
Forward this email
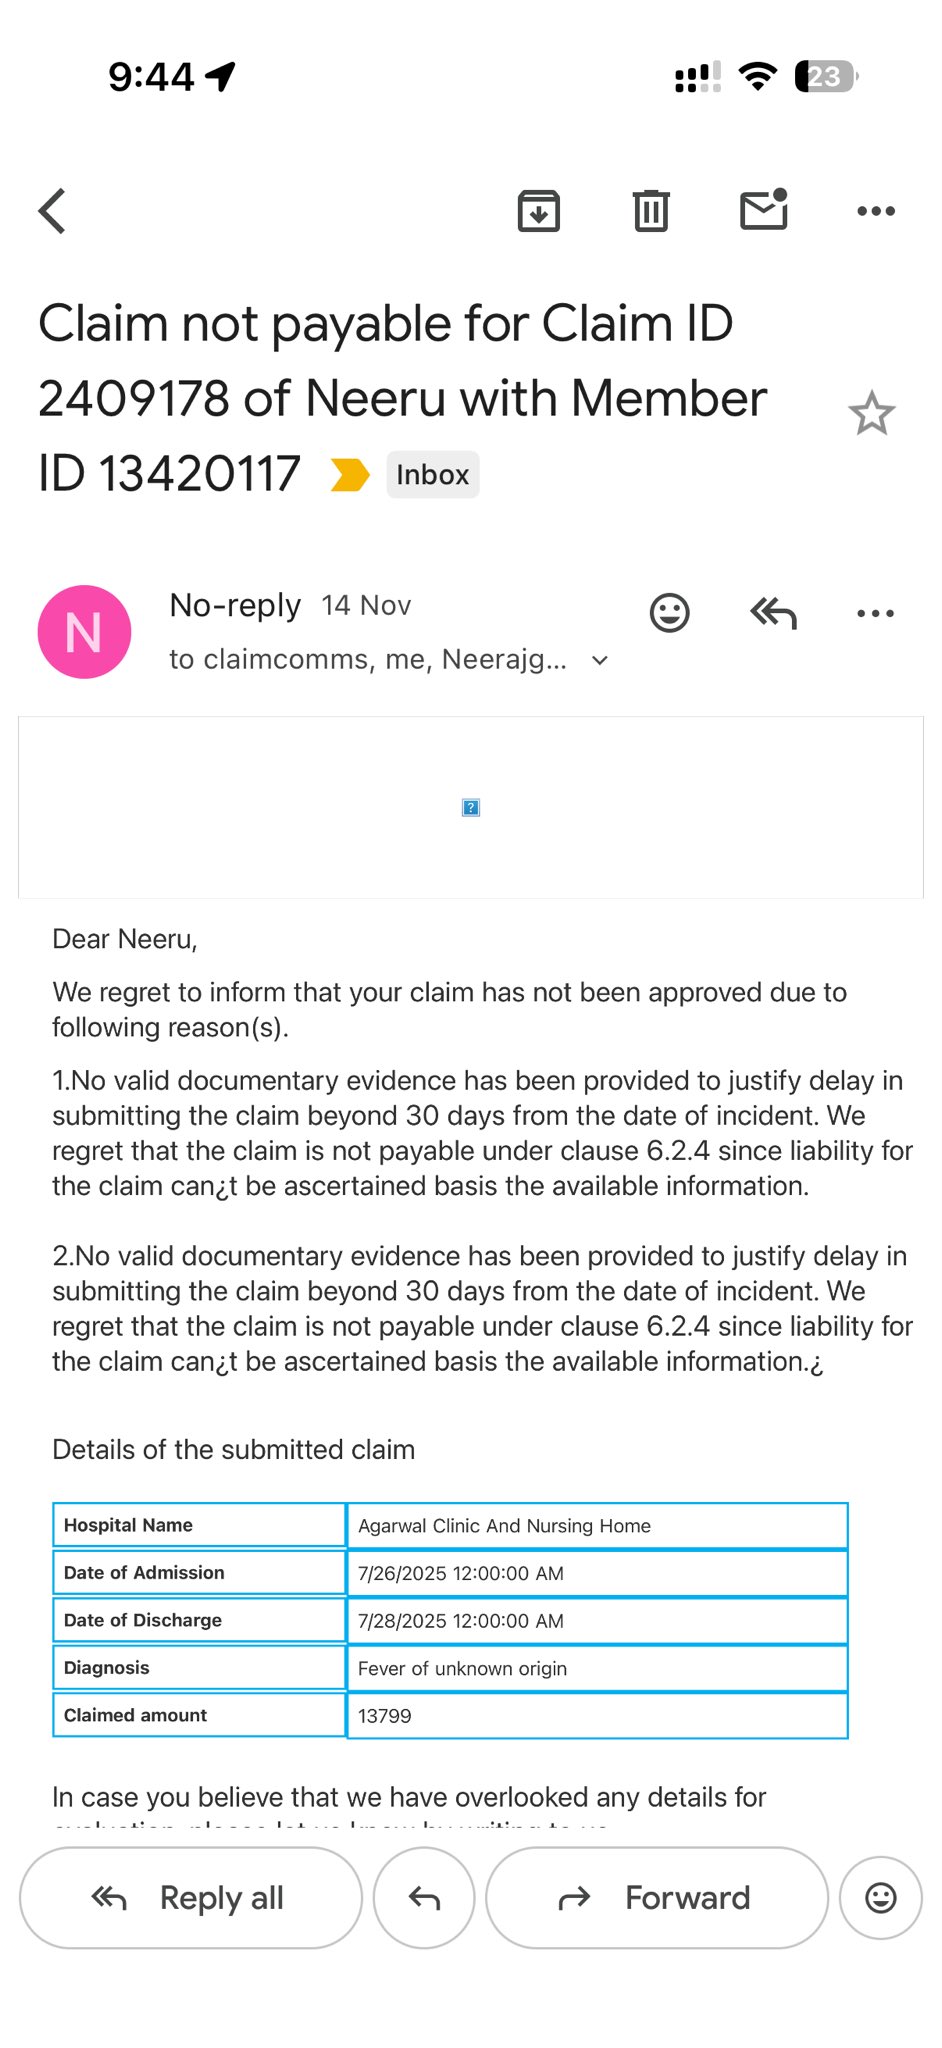click(657, 1898)
